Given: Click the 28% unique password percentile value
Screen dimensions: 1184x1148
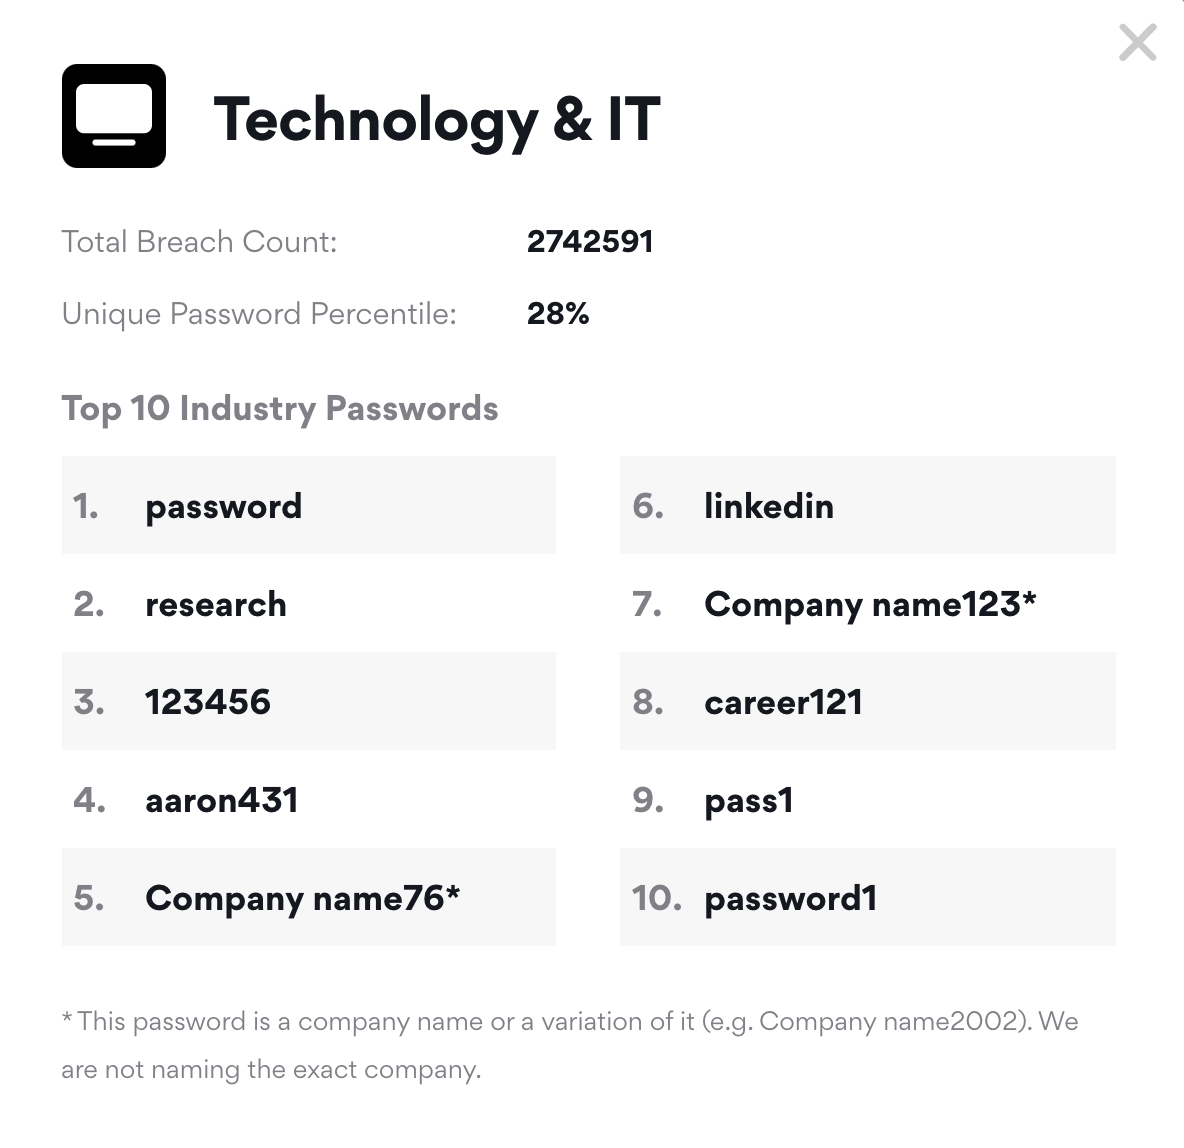Looking at the screenshot, I should [x=558, y=314].
